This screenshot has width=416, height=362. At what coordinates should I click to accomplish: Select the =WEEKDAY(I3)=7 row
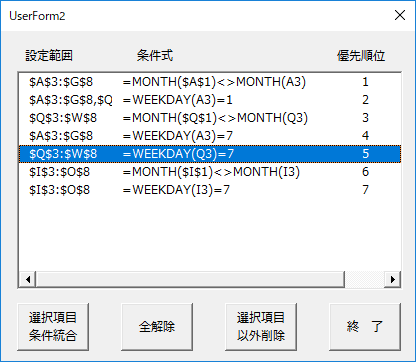210,190
